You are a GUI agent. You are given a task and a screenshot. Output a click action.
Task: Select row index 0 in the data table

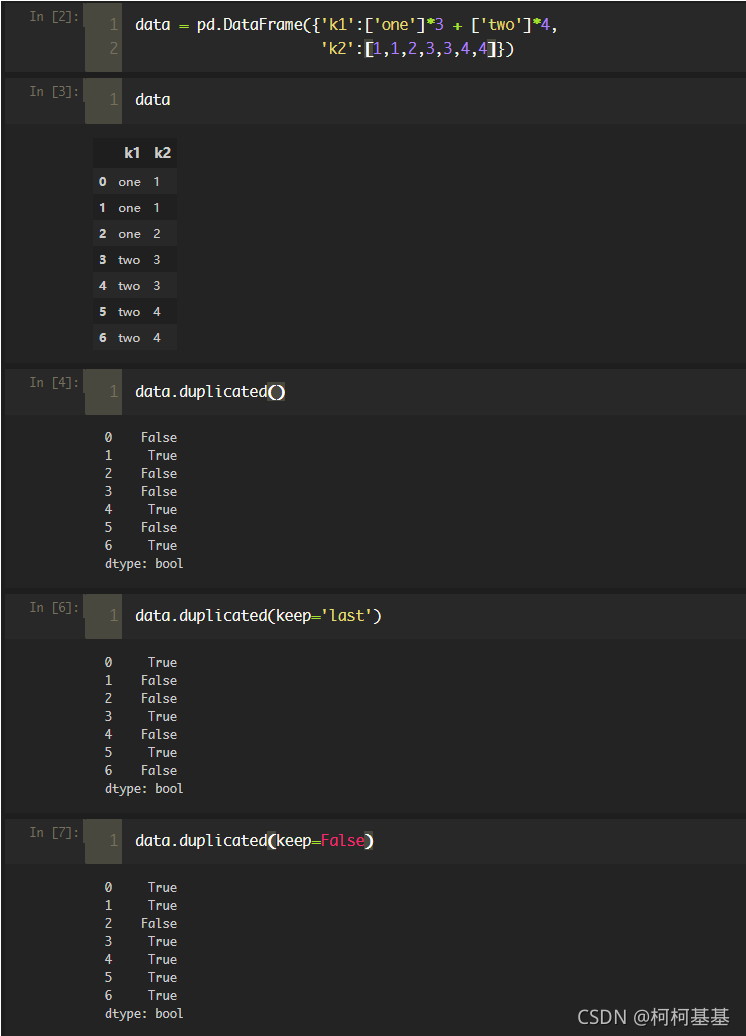pos(102,182)
